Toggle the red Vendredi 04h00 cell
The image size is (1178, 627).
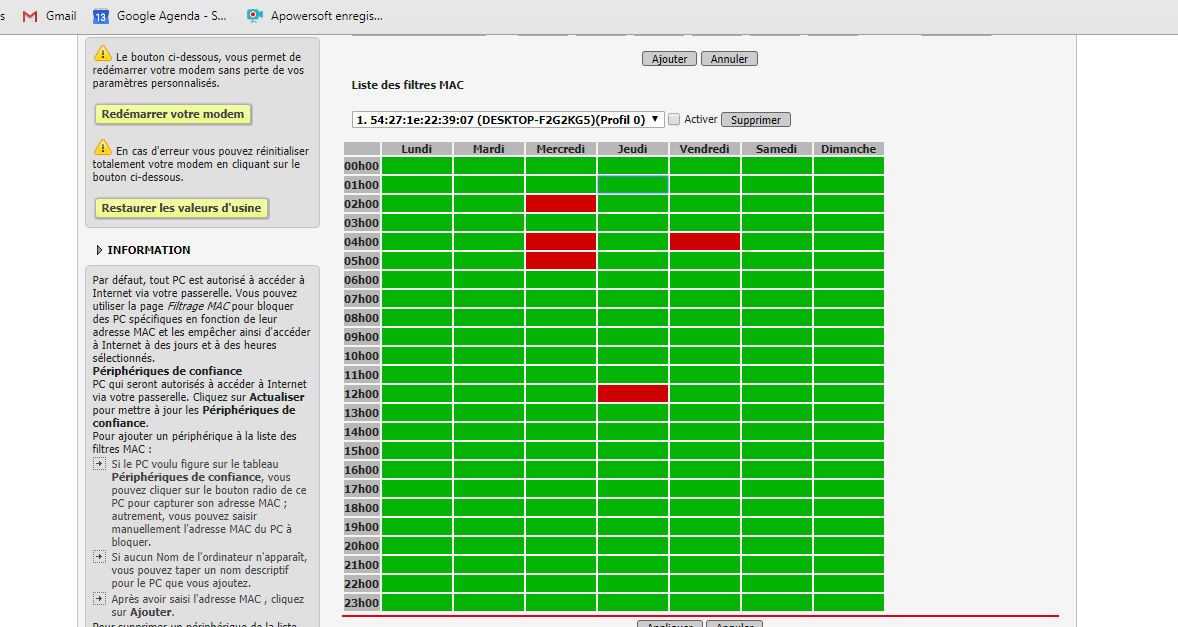click(705, 242)
